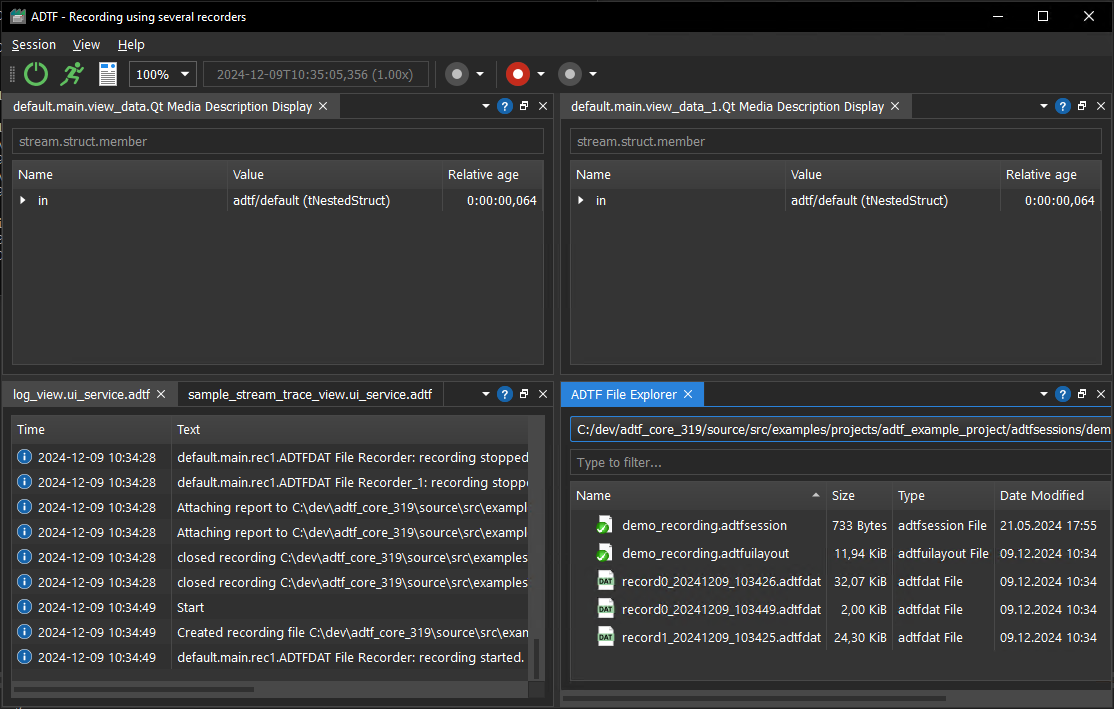Close the ADTF File Explorer tab
The image size is (1114, 709).
[688, 394]
